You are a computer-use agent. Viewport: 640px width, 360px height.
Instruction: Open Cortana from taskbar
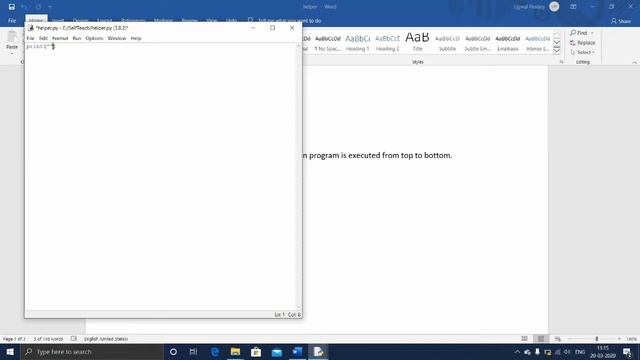(173, 351)
